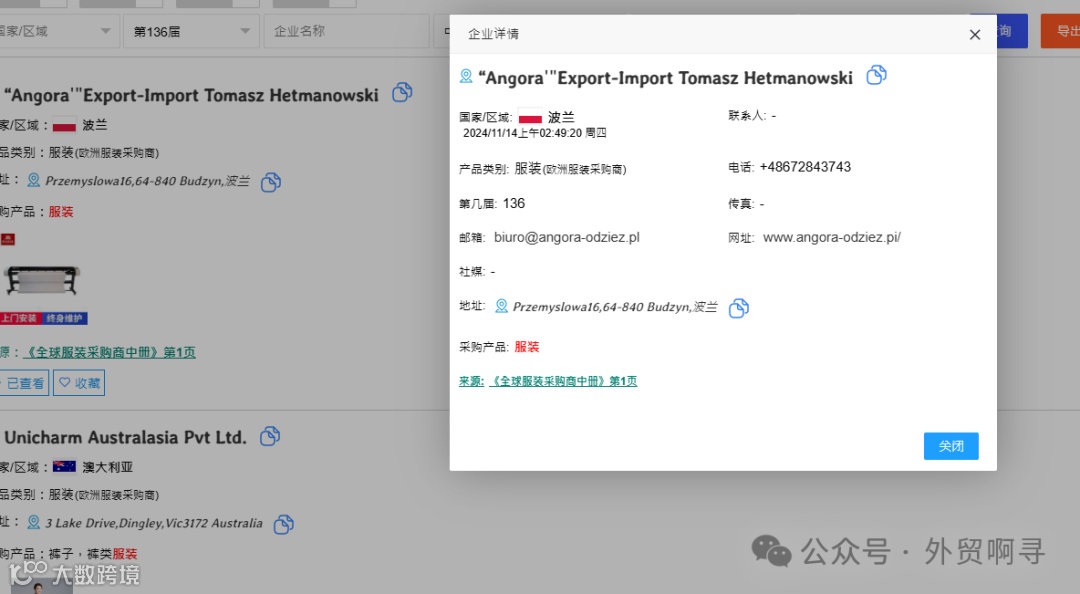Copy company name in the dialog title
Screen dimensions: 1080x594
point(876,75)
